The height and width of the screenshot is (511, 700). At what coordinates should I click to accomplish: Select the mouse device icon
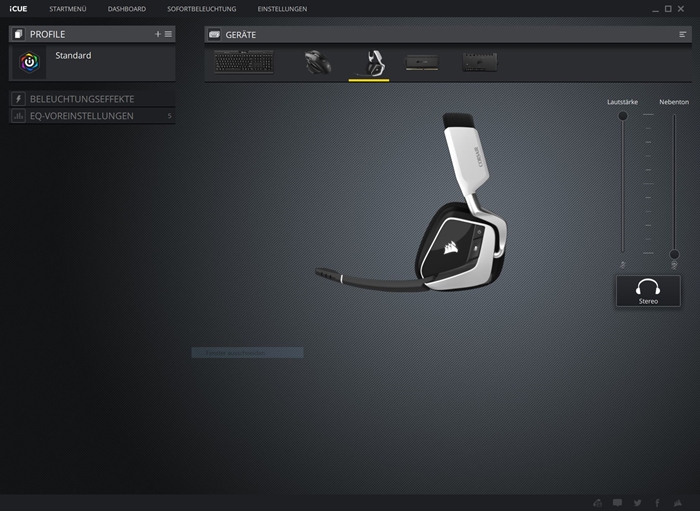pos(318,62)
